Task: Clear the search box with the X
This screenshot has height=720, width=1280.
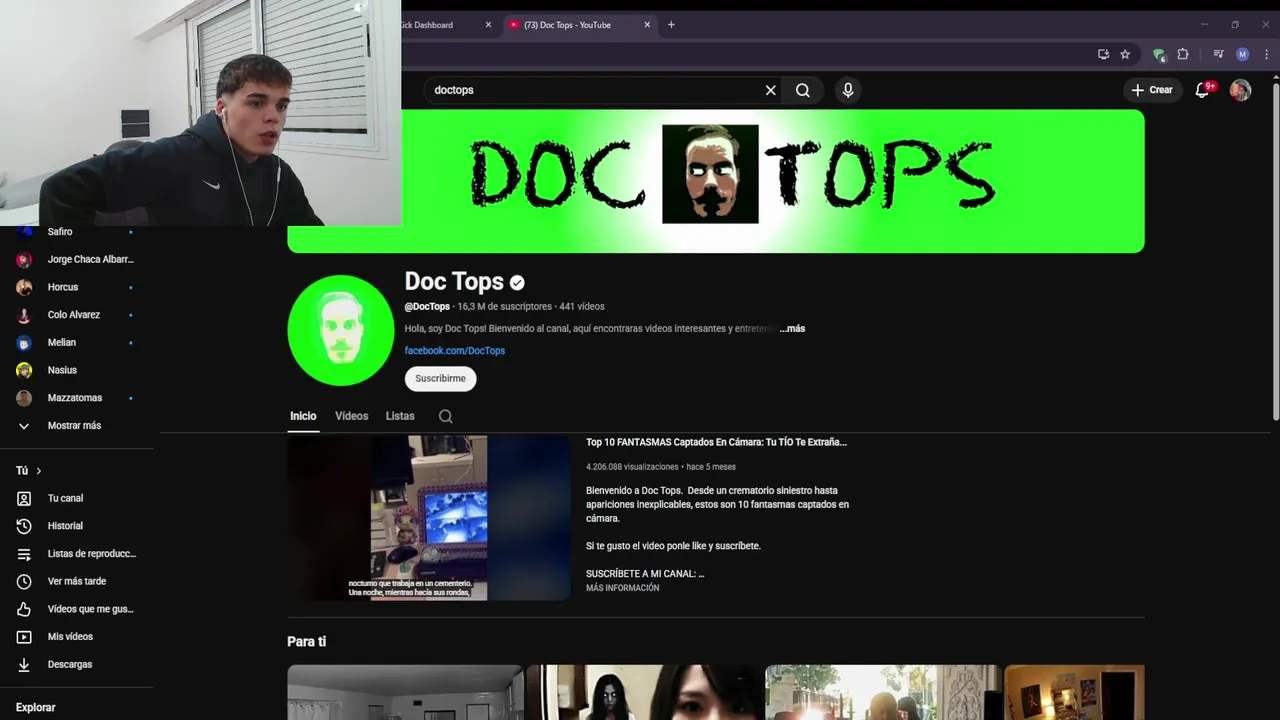Action: click(x=770, y=90)
